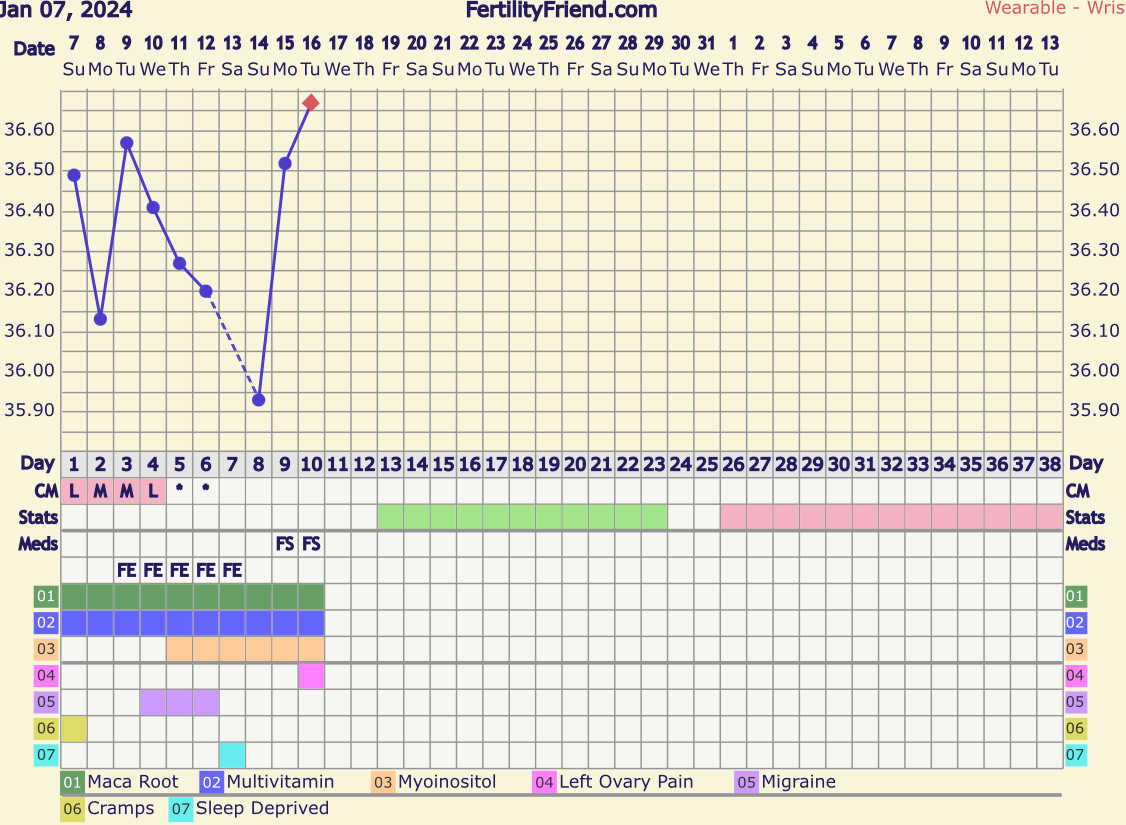The width and height of the screenshot is (1126, 825).
Task: Click the red diamond temperature marker on Jan 16
Action: [x=311, y=103]
